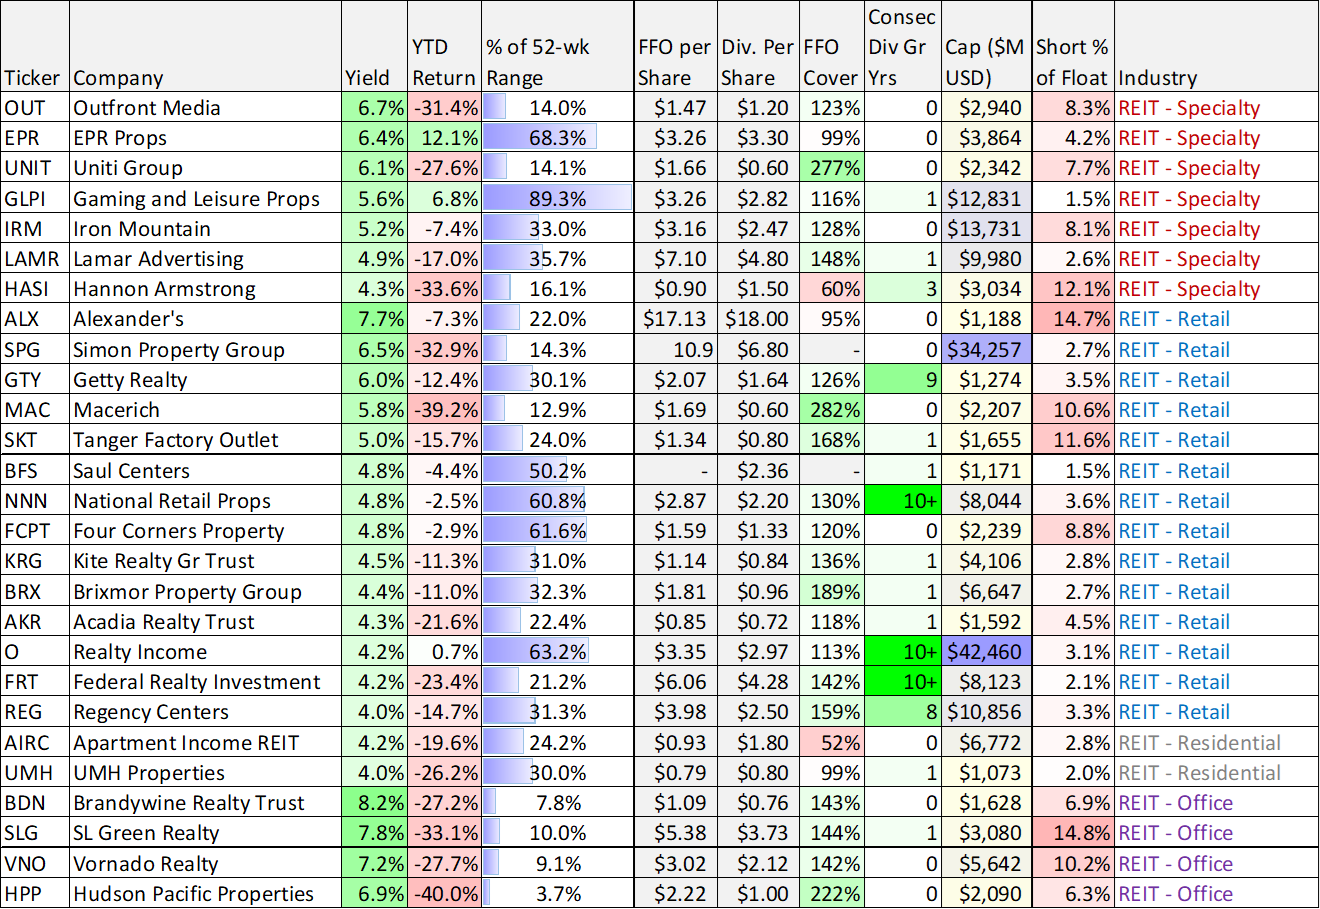Click Getty Realty's 9 dividend growth years
This screenshot has height=909, width=1320.
(903, 380)
